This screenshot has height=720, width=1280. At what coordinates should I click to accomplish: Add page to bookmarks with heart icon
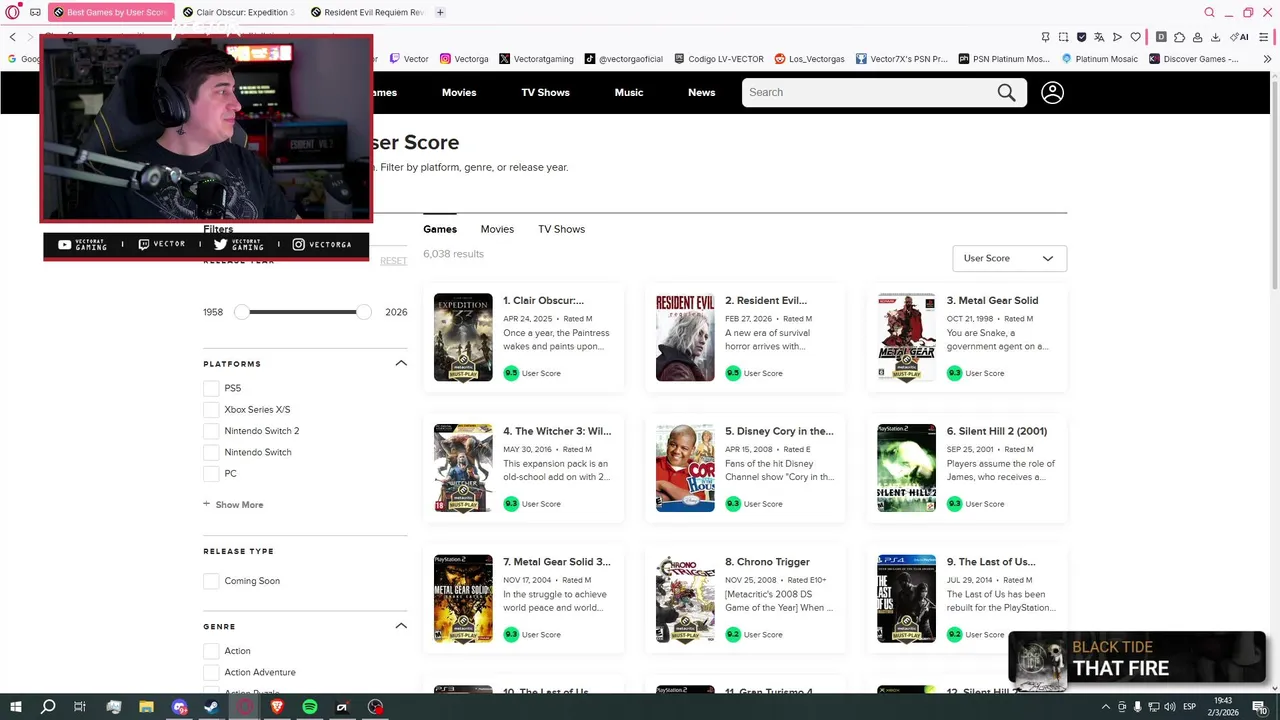point(1135,37)
